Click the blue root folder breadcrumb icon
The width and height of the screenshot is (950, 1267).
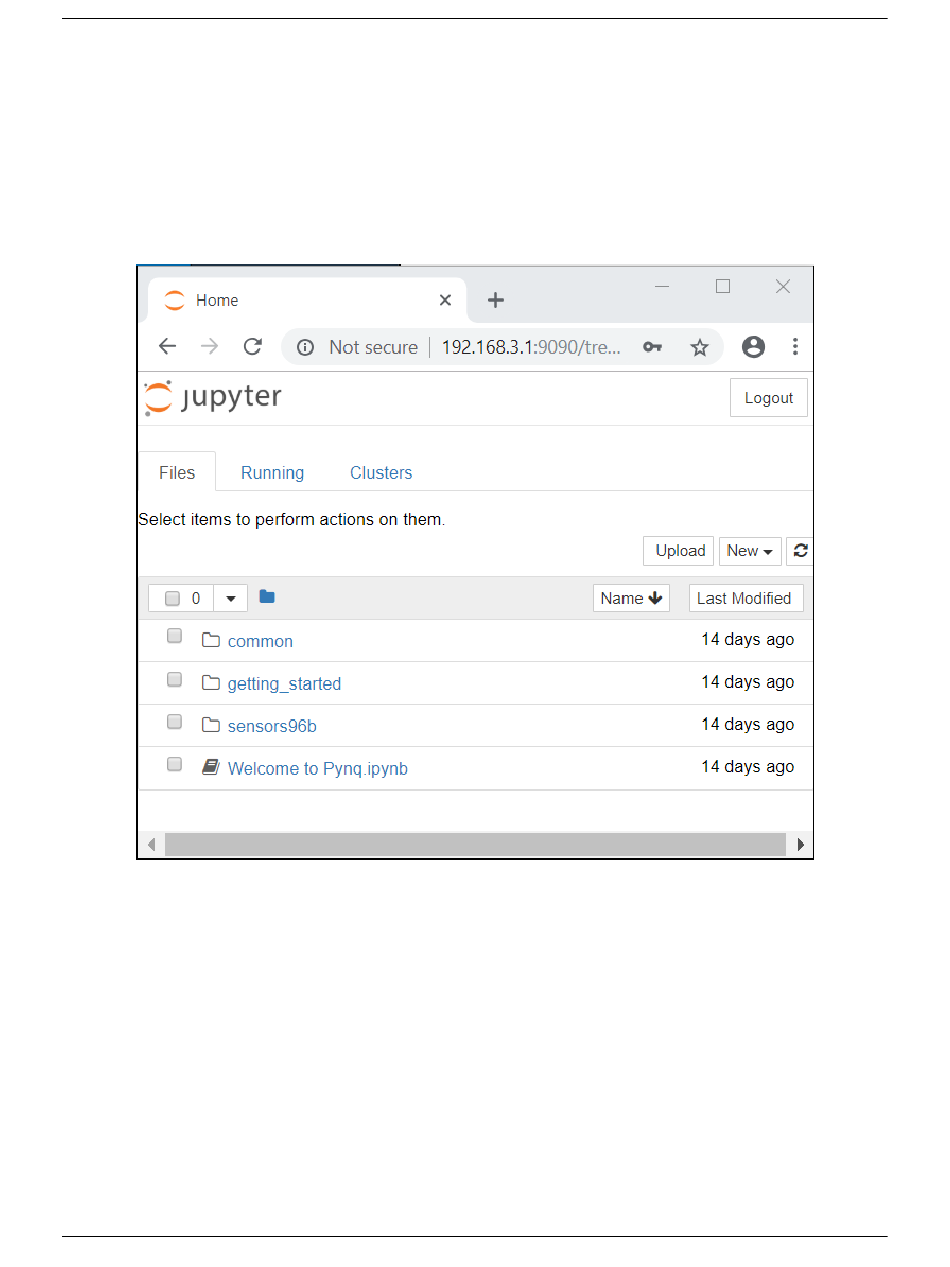[267, 597]
